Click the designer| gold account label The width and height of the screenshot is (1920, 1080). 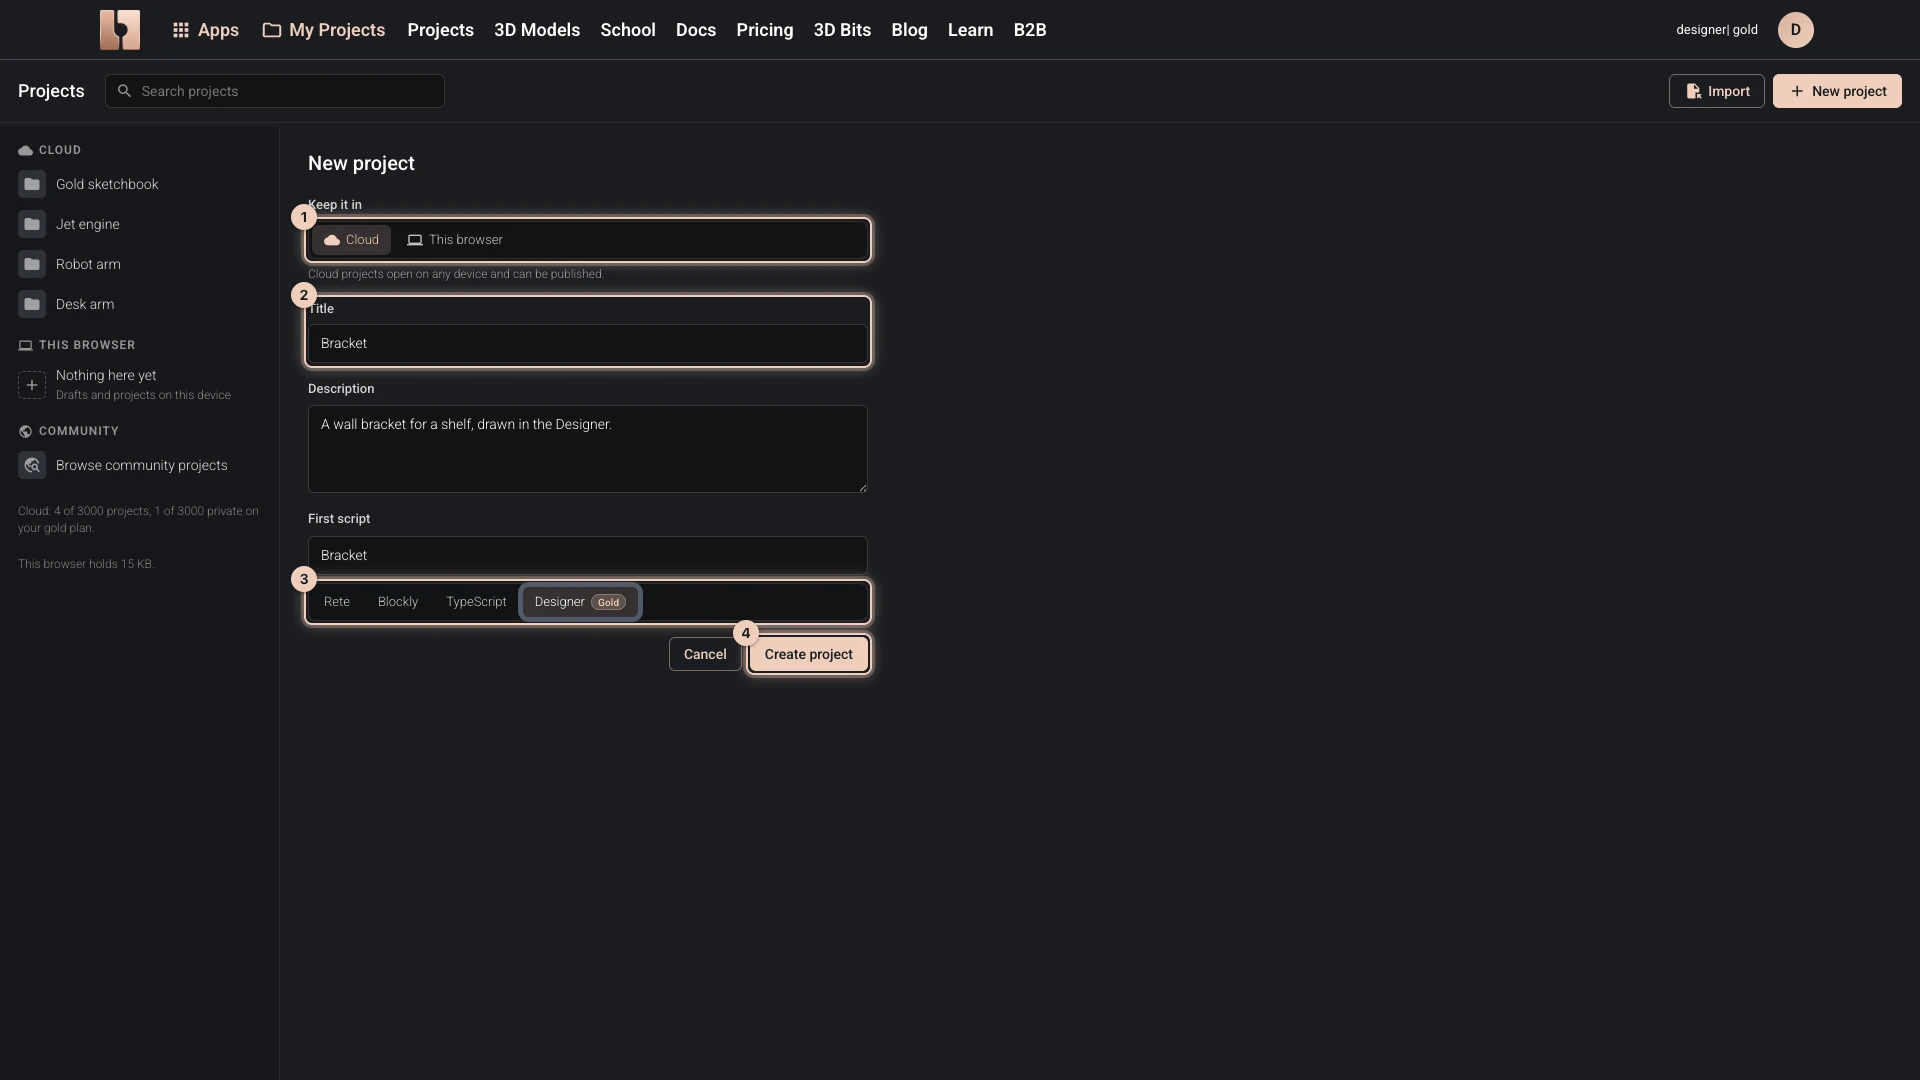coord(1717,30)
